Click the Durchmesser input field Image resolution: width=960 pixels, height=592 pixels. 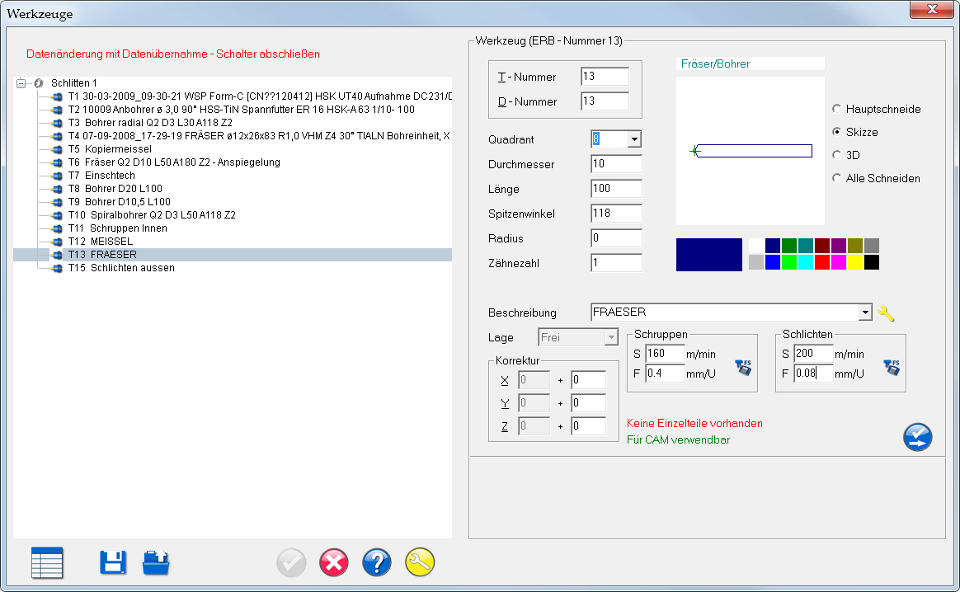point(617,164)
